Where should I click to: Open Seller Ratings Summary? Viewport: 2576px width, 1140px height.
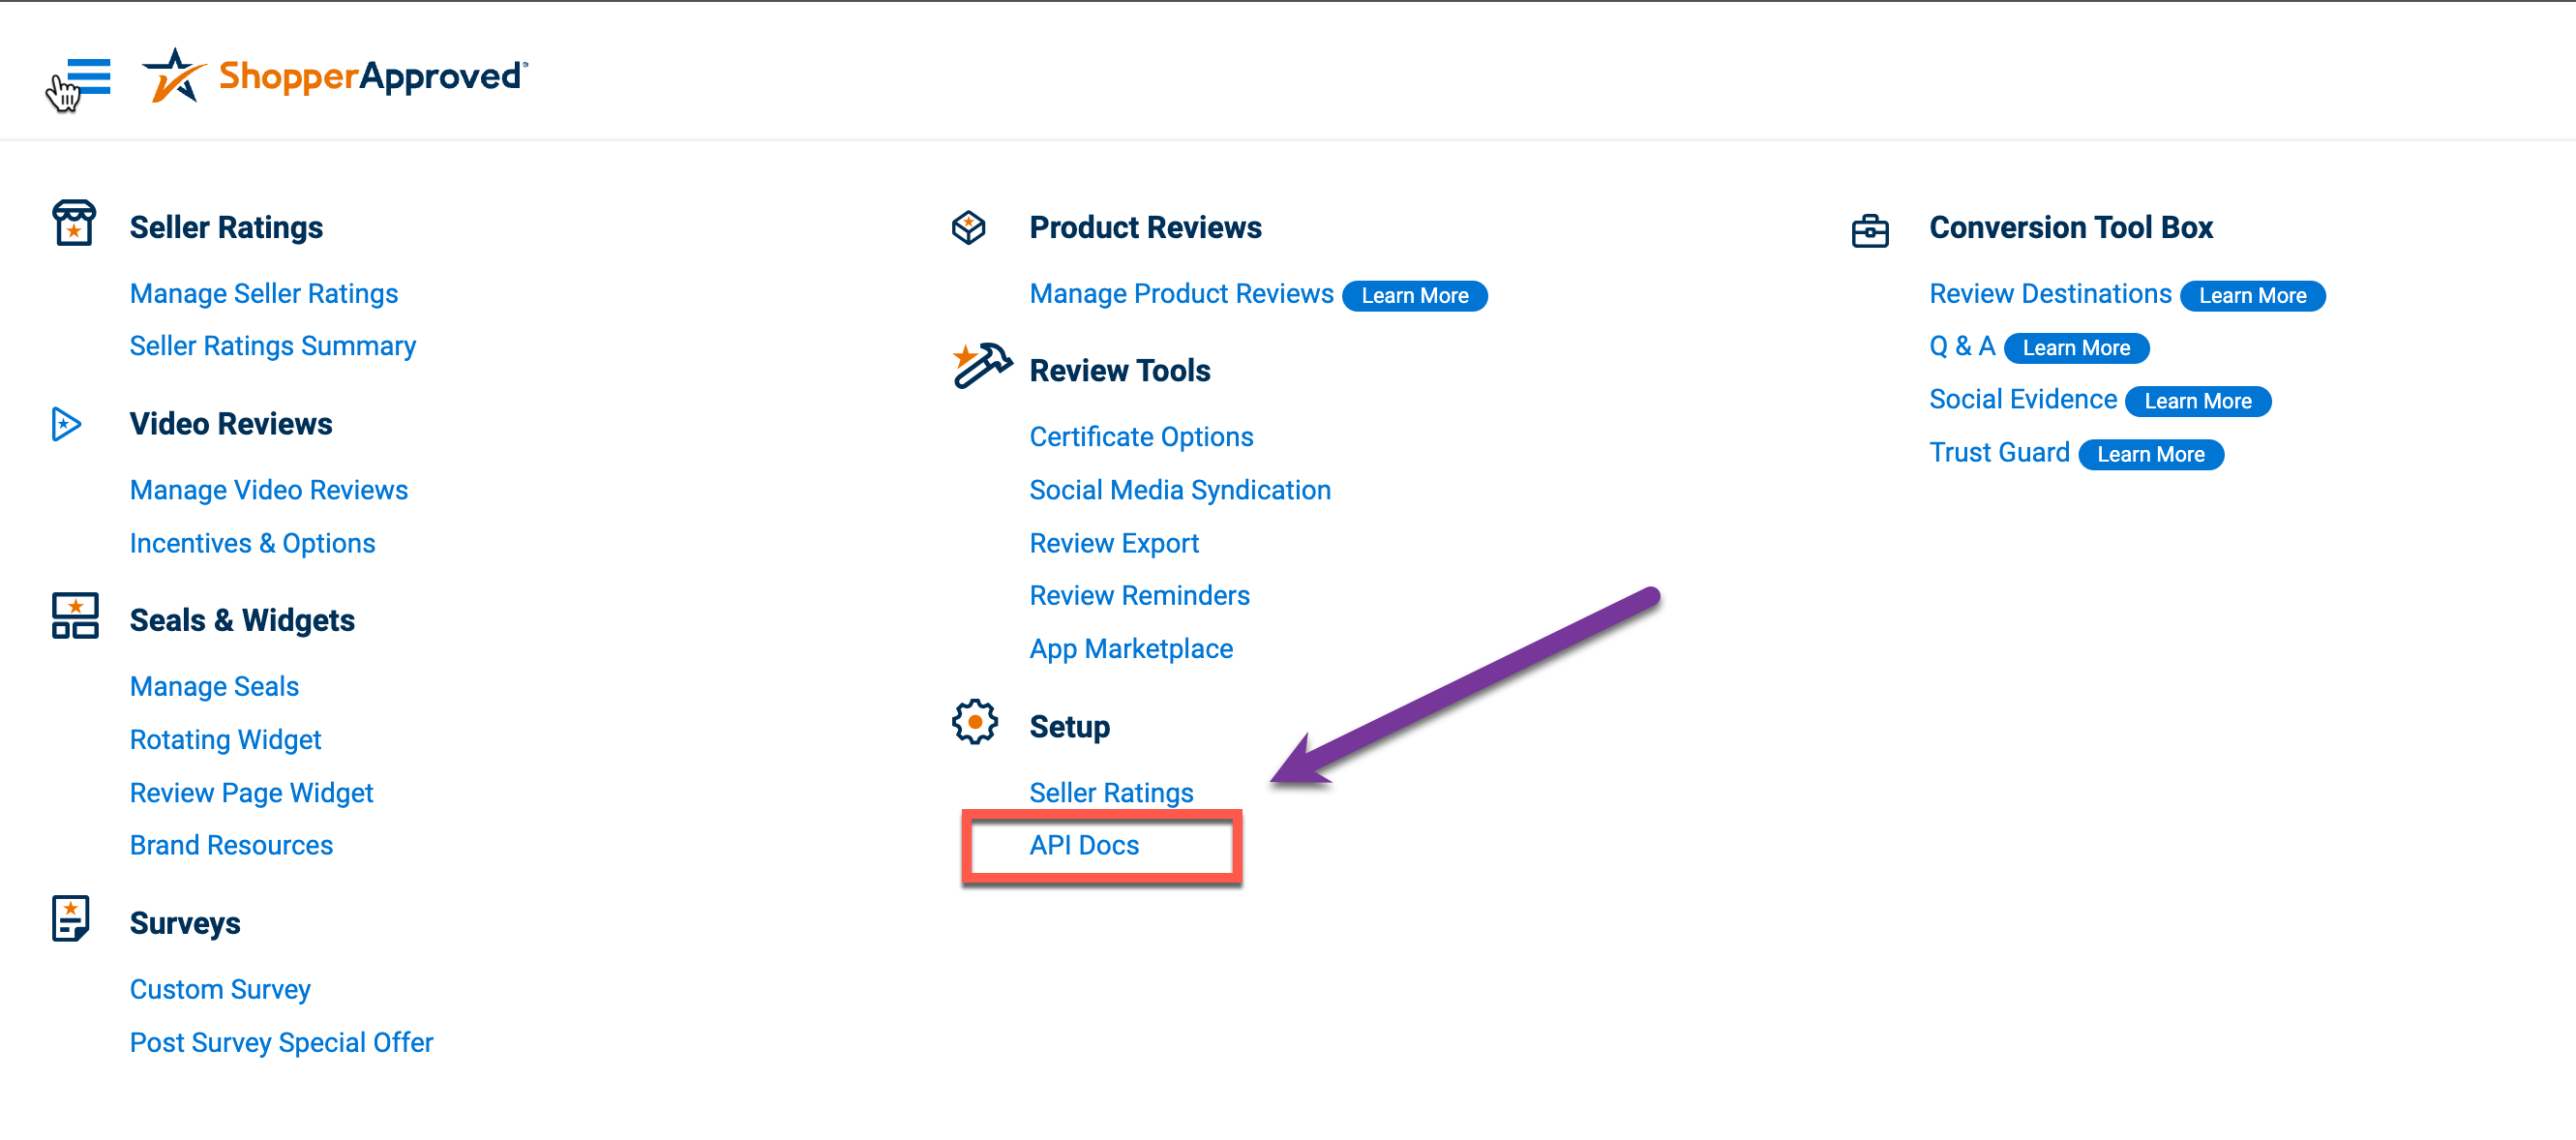(x=273, y=346)
